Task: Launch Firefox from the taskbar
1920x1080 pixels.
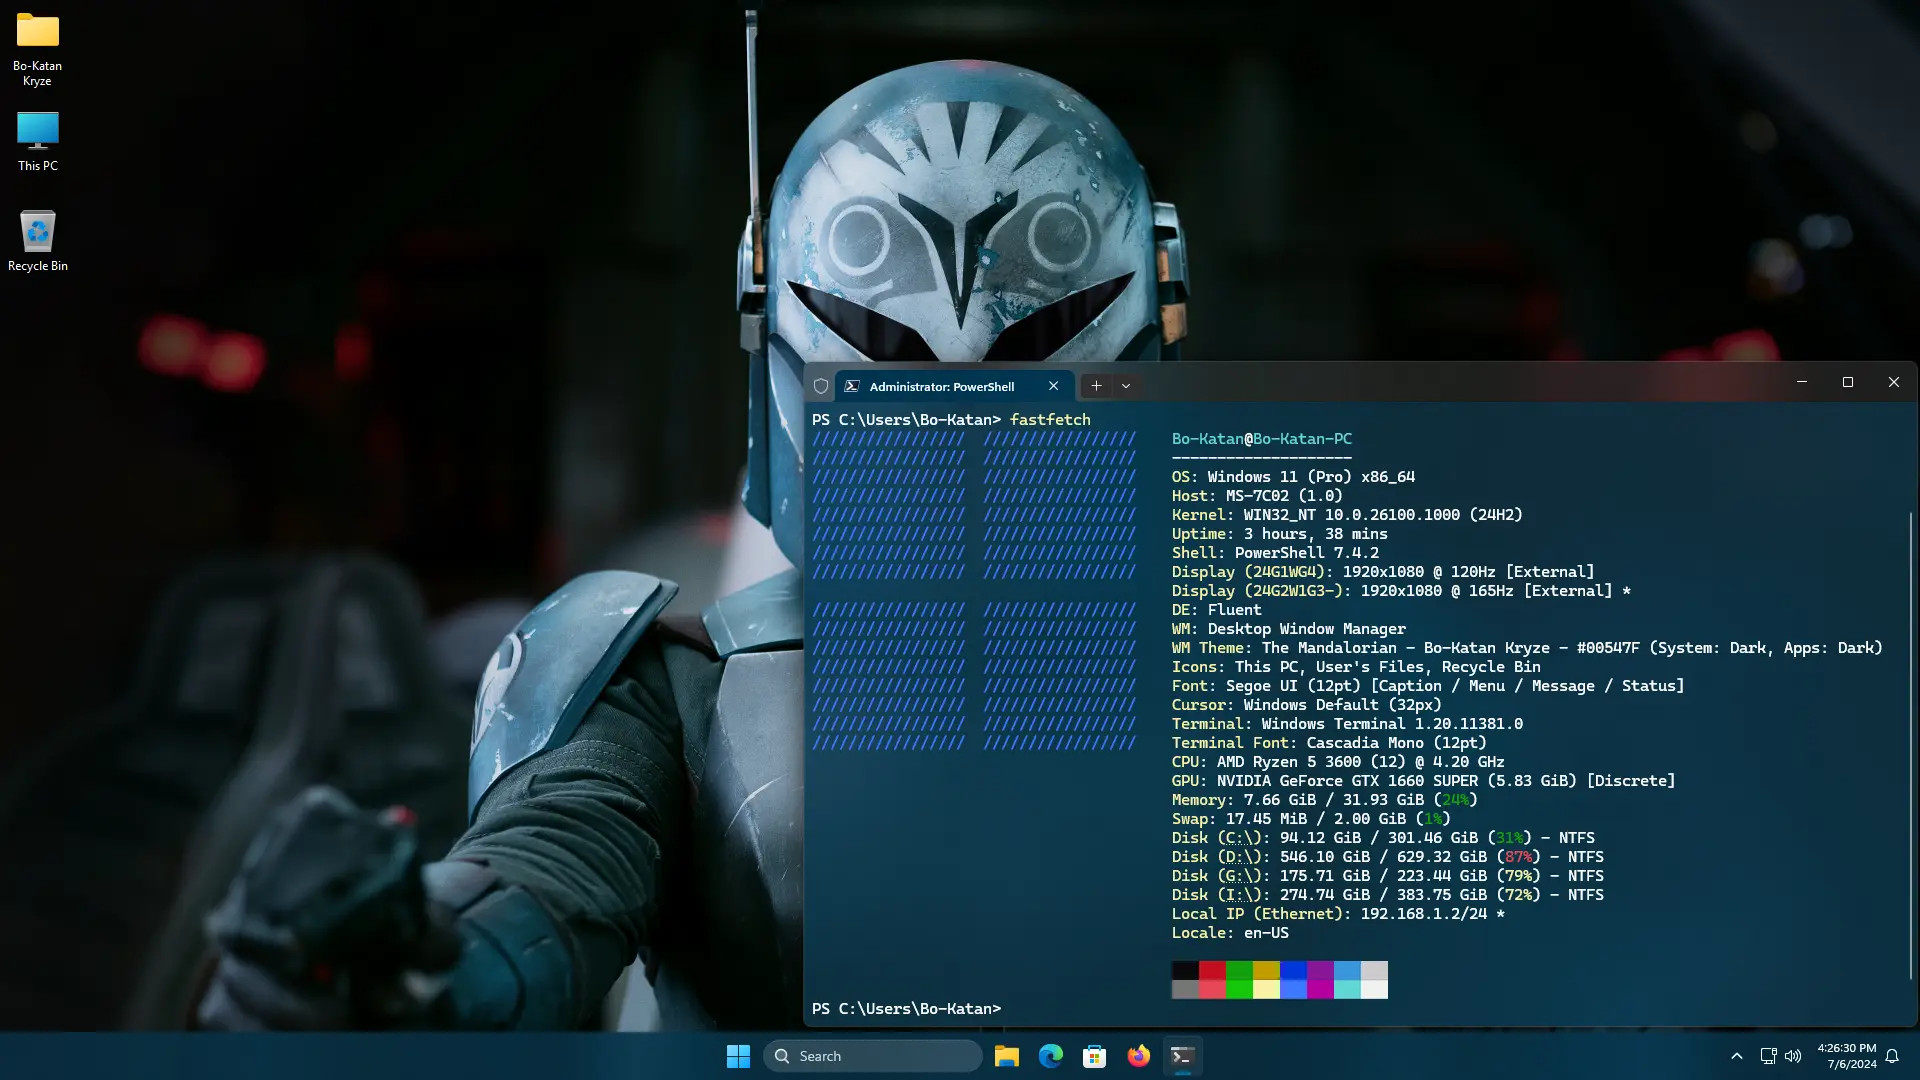Action: pos(1138,1056)
